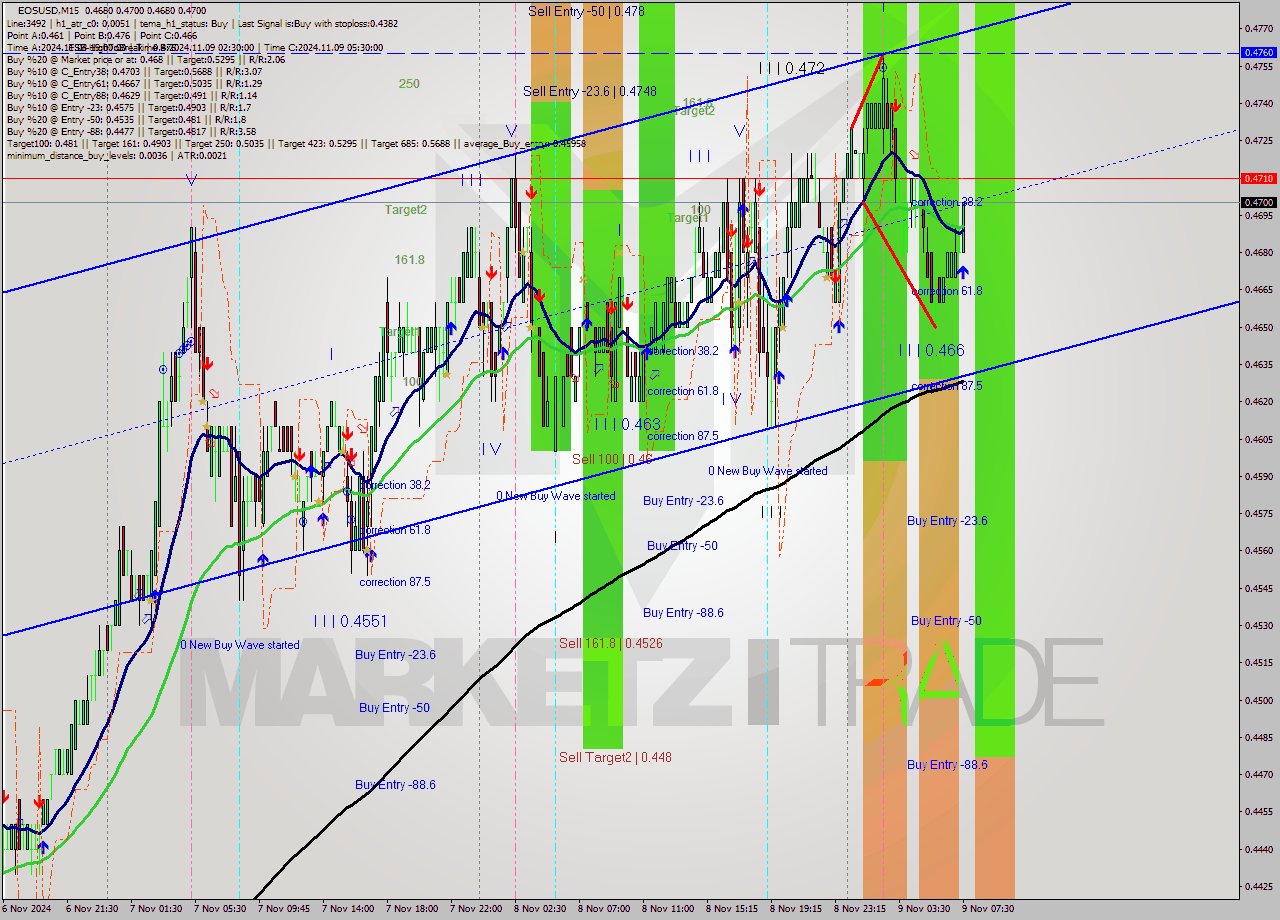Screen dimensions: 1280x920
Task: Click the 'Sell Entry -23.6 | 0.4748' label
Action: coord(590,91)
